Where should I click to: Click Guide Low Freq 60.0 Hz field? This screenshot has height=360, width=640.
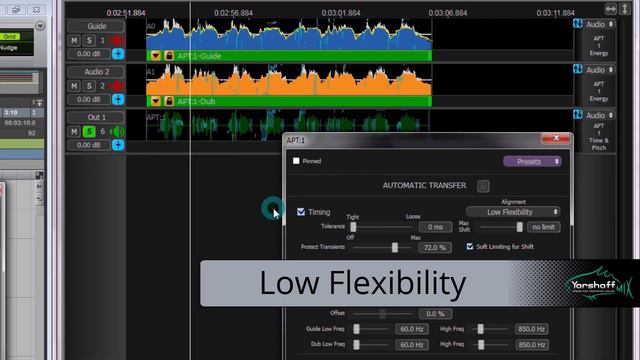point(412,329)
